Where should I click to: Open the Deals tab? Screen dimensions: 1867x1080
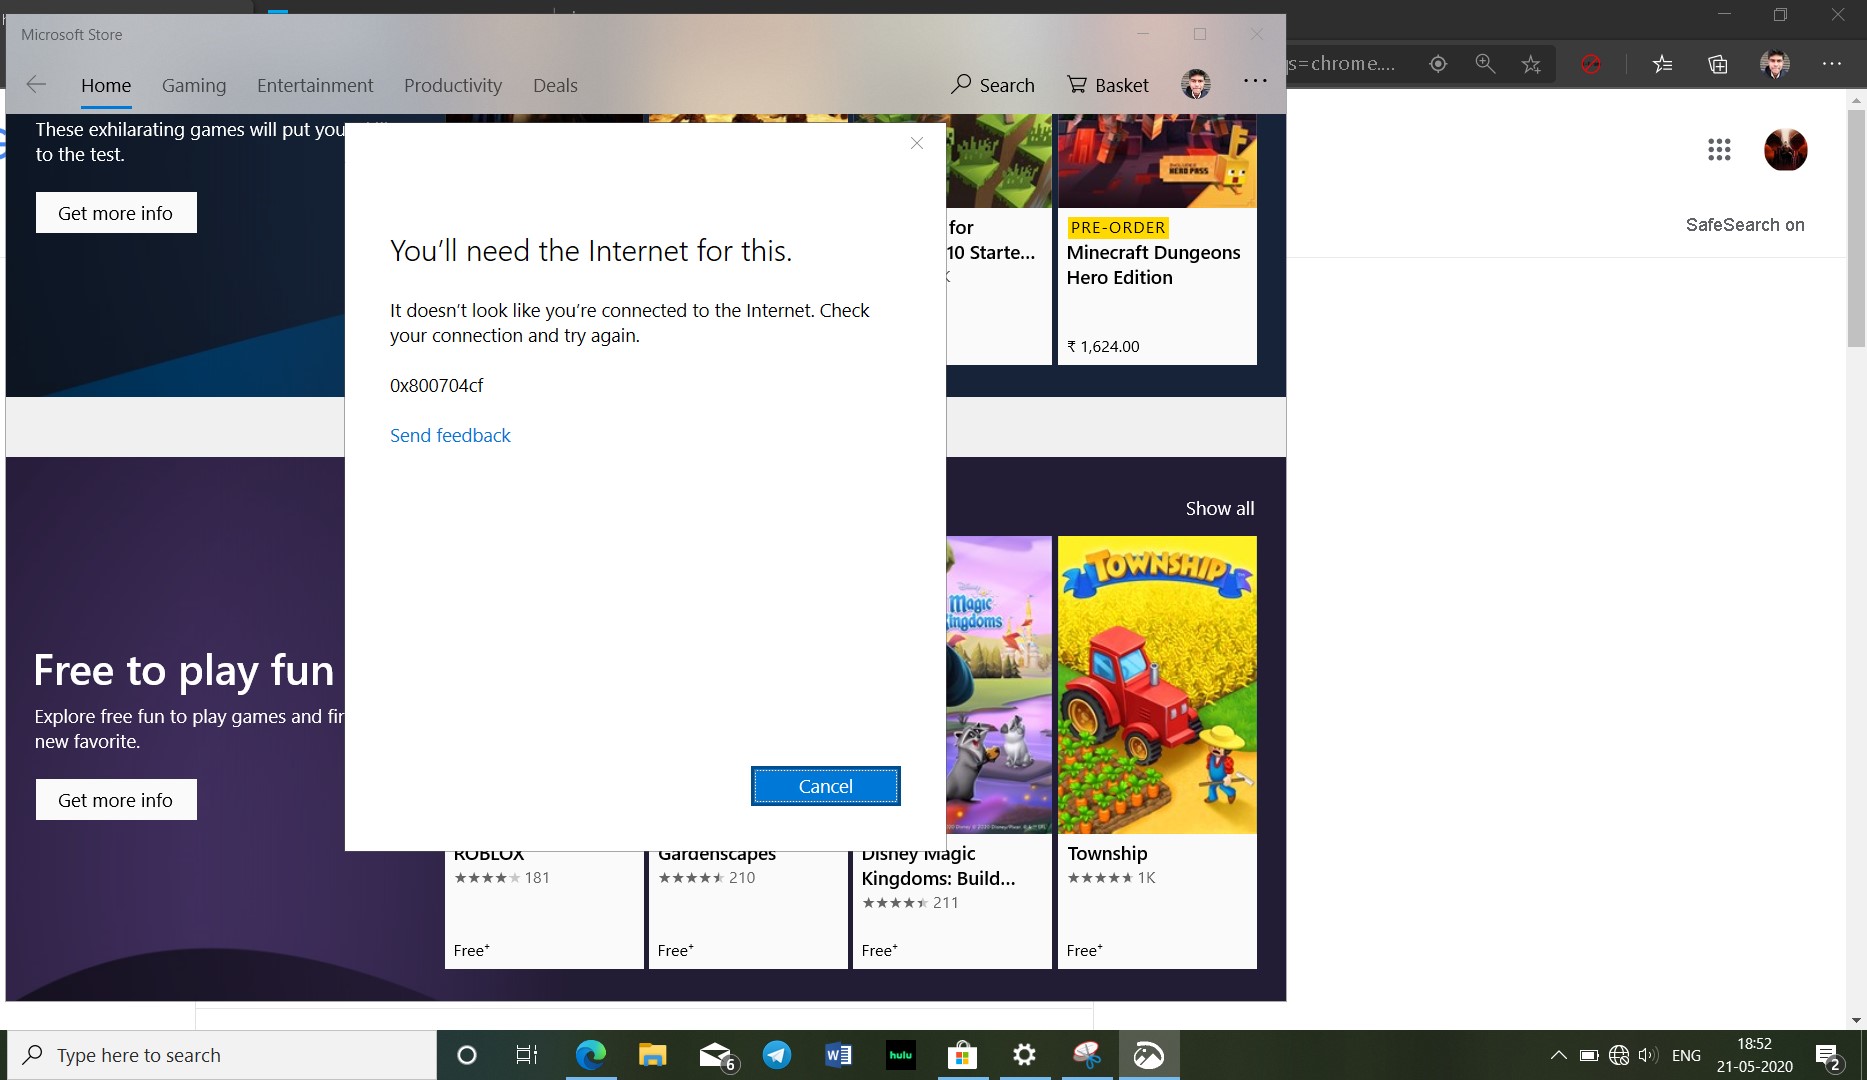point(555,85)
